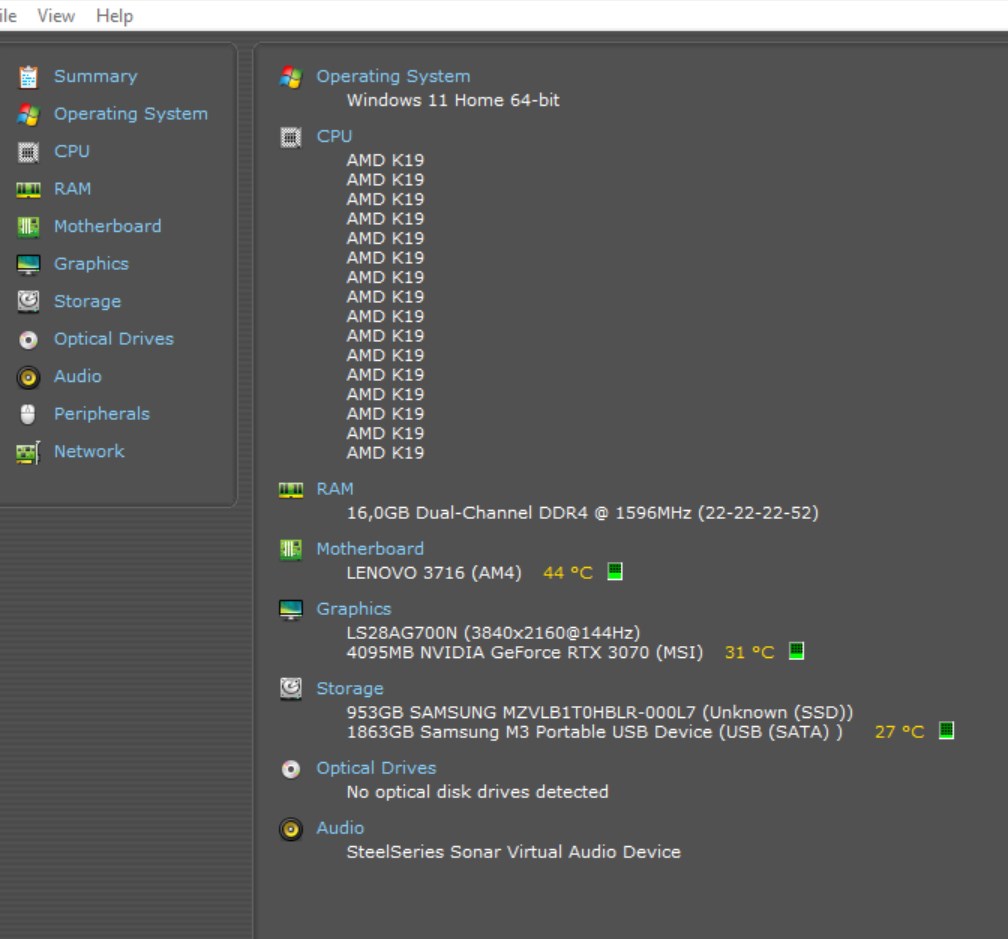
Task: Open the Help menu
Action: [x=114, y=15]
